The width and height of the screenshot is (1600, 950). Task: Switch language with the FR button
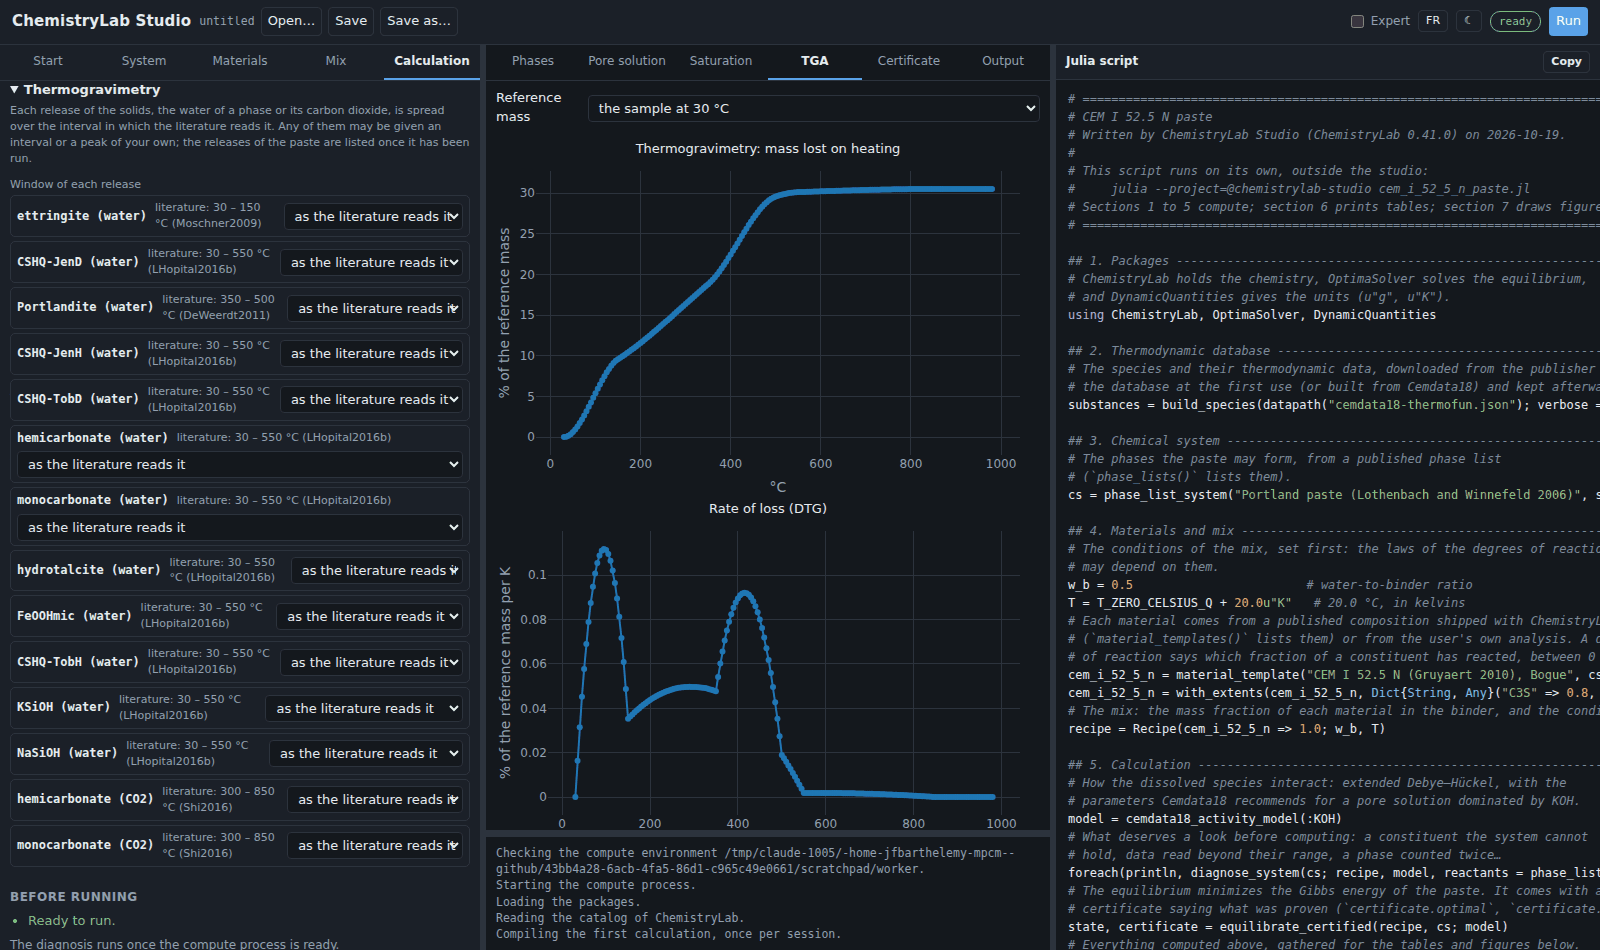[1433, 20]
